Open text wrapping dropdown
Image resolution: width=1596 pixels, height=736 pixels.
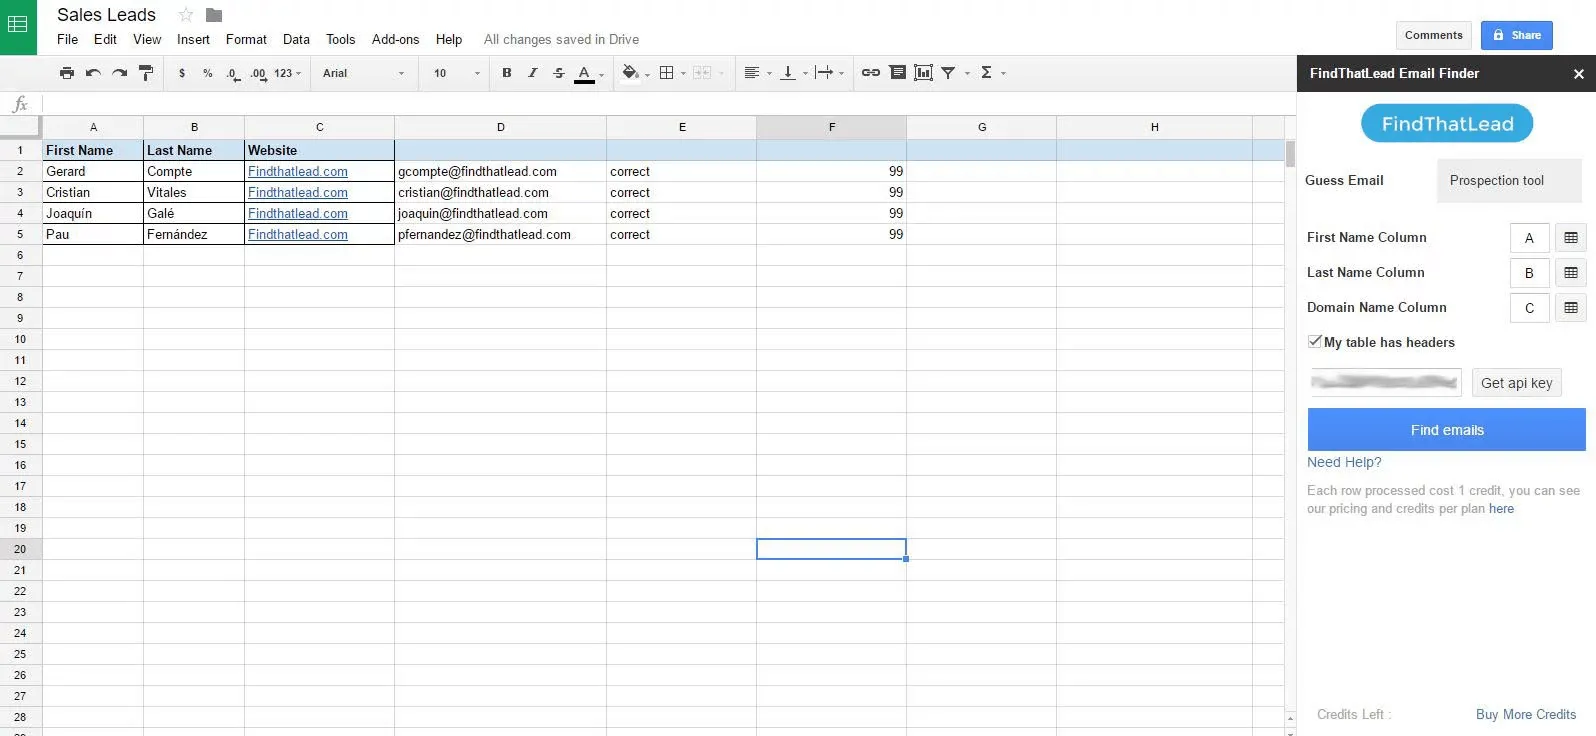pos(829,73)
